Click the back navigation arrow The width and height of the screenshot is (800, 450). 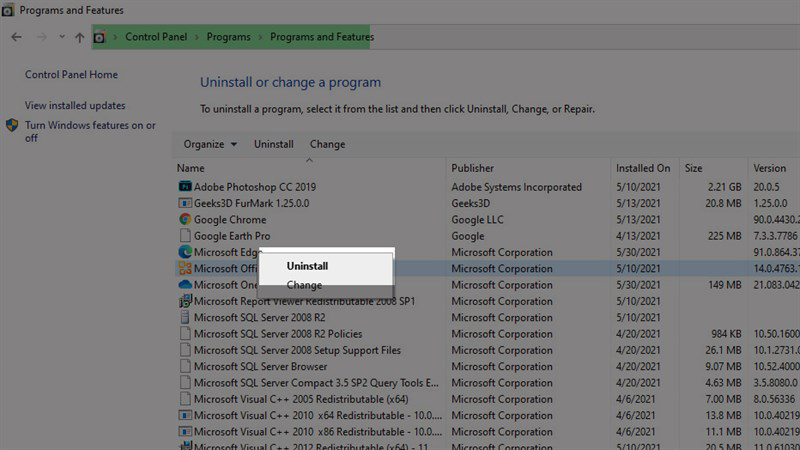pyautogui.click(x=17, y=38)
